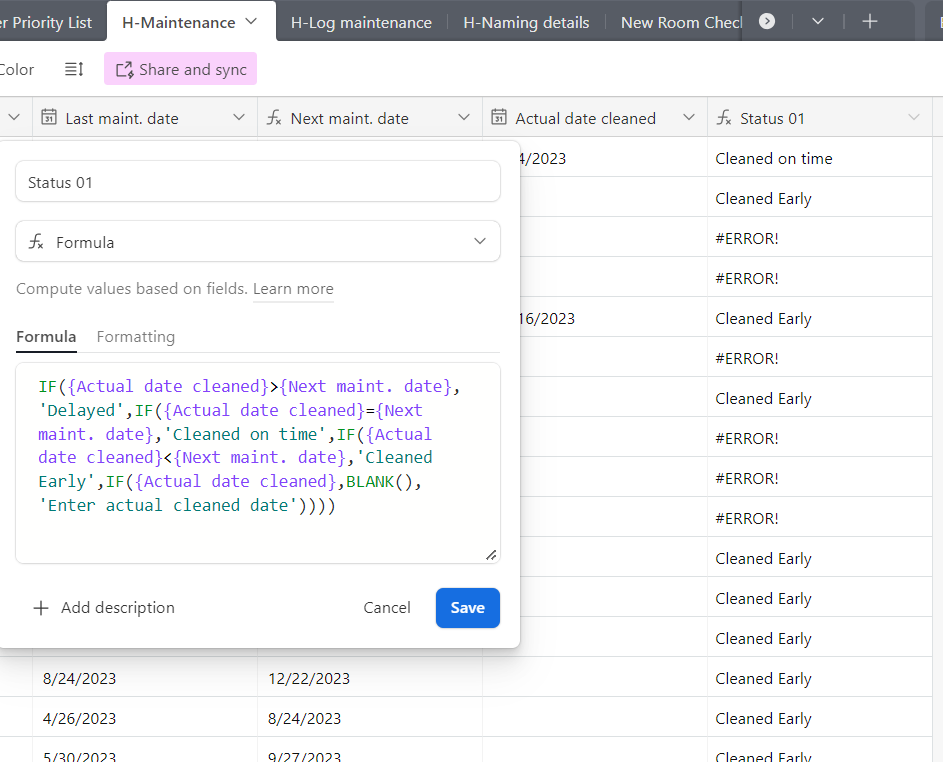Open row height options icon

[x=74, y=69]
